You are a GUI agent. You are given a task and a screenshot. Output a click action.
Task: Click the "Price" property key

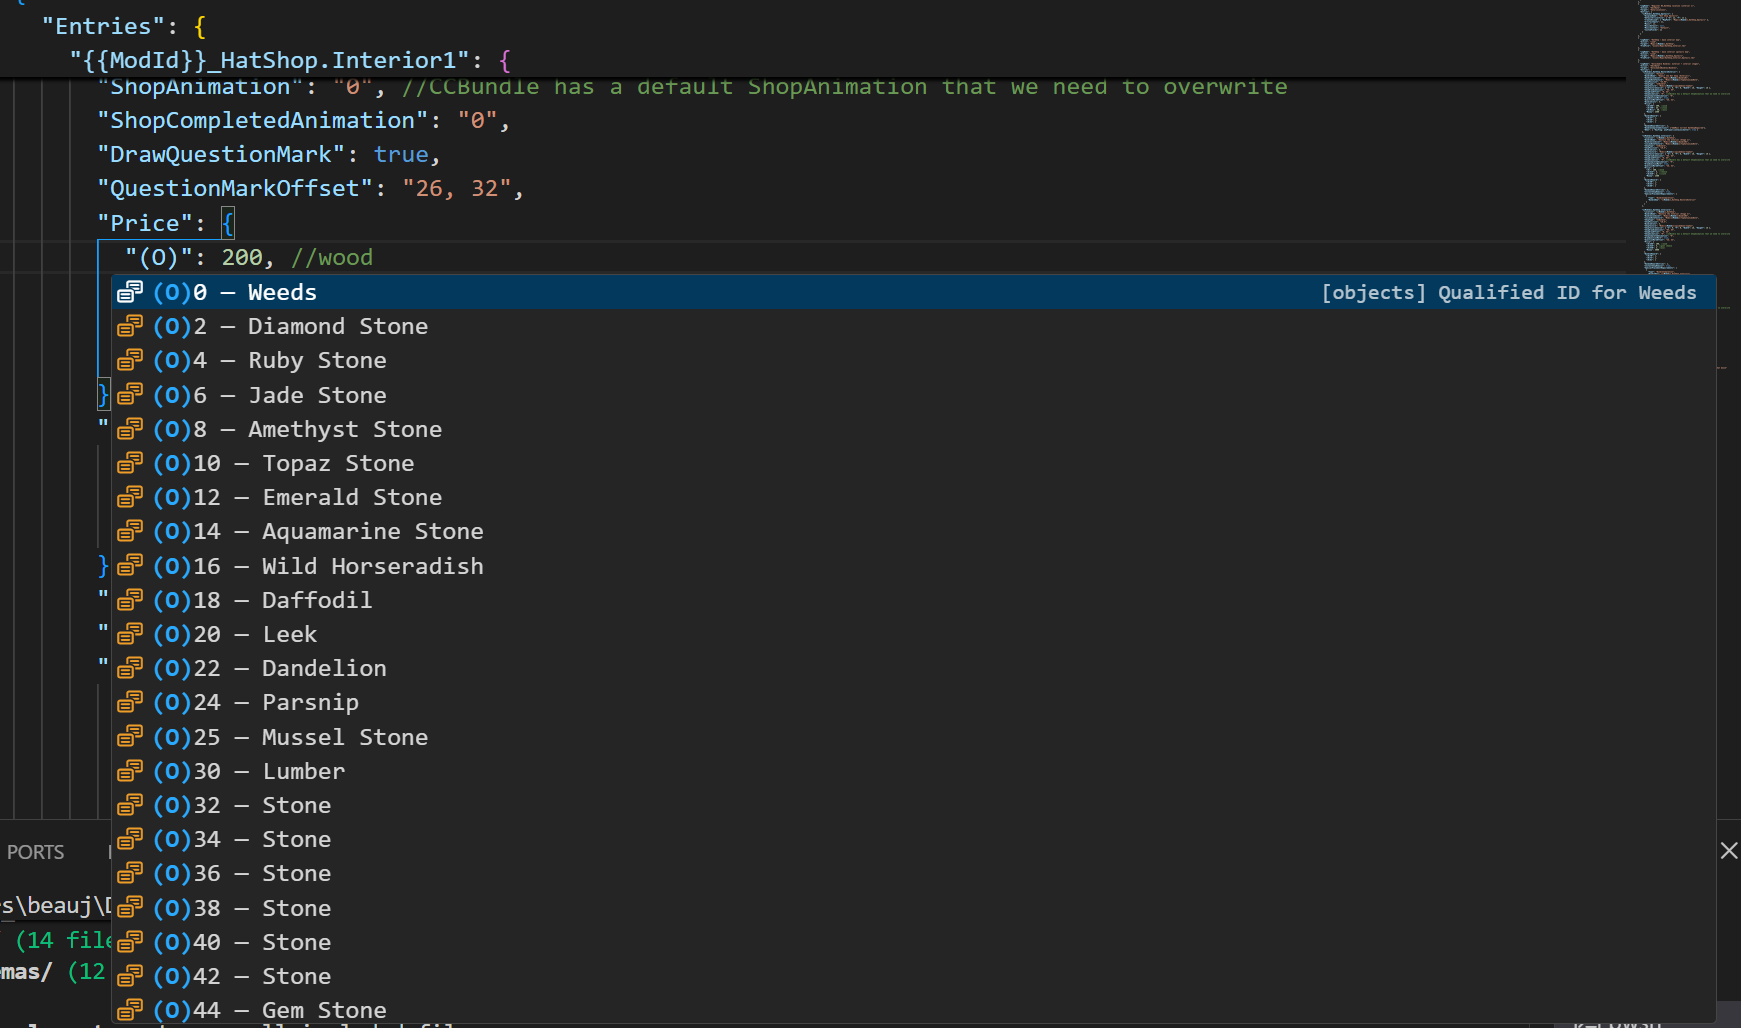[x=144, y=223]
